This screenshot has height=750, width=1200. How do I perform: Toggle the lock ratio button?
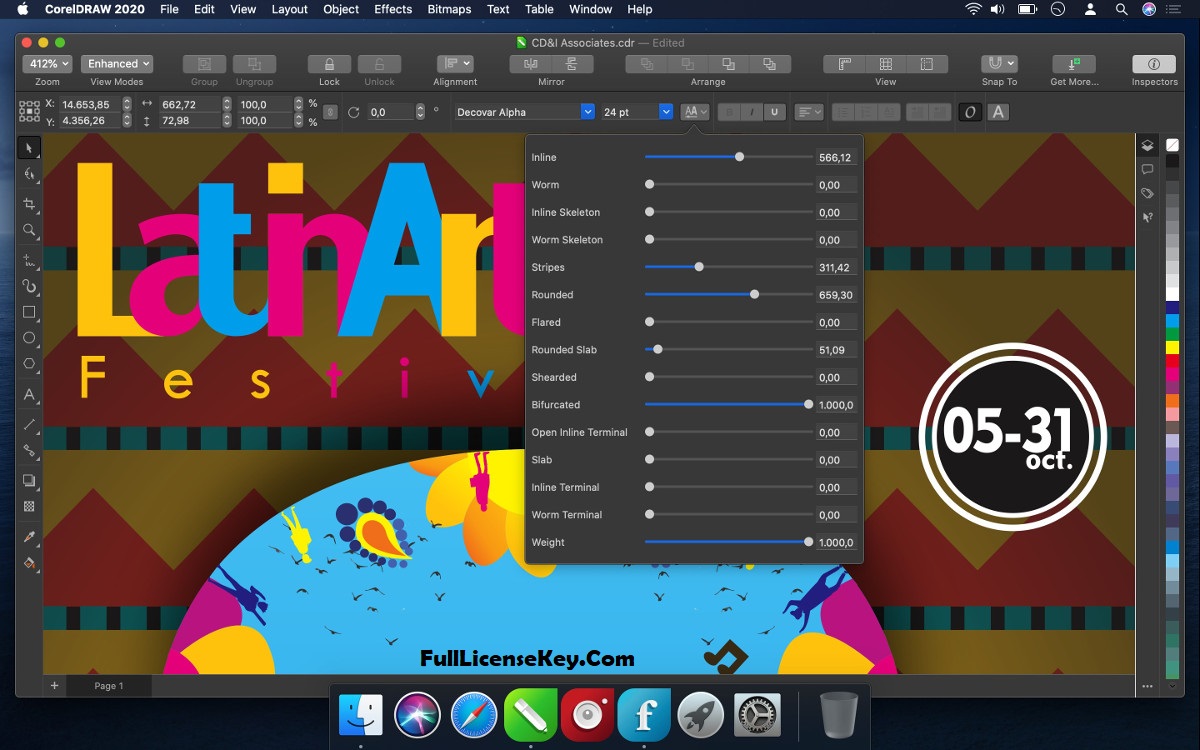tap(331, 112)
